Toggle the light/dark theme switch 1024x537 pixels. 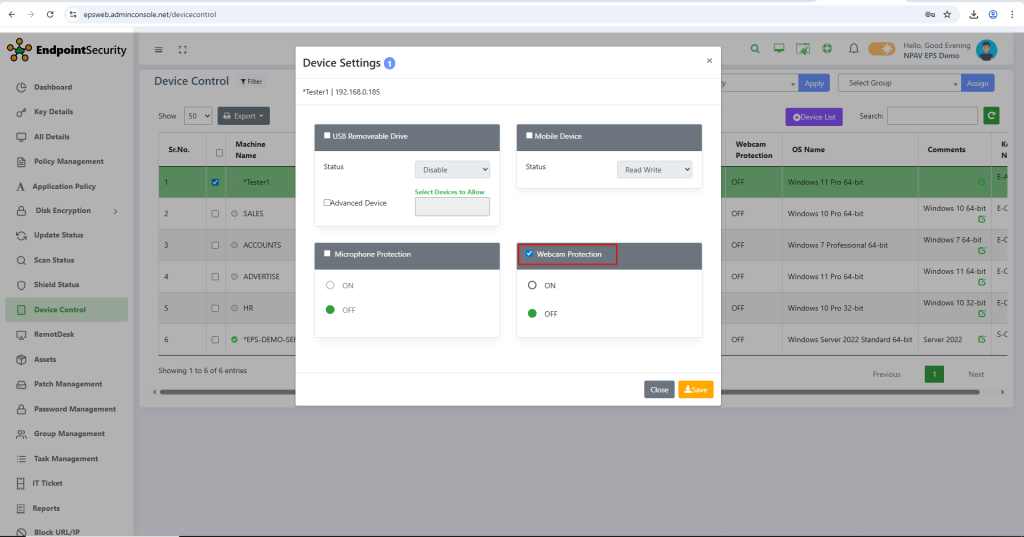click(881, 49)
